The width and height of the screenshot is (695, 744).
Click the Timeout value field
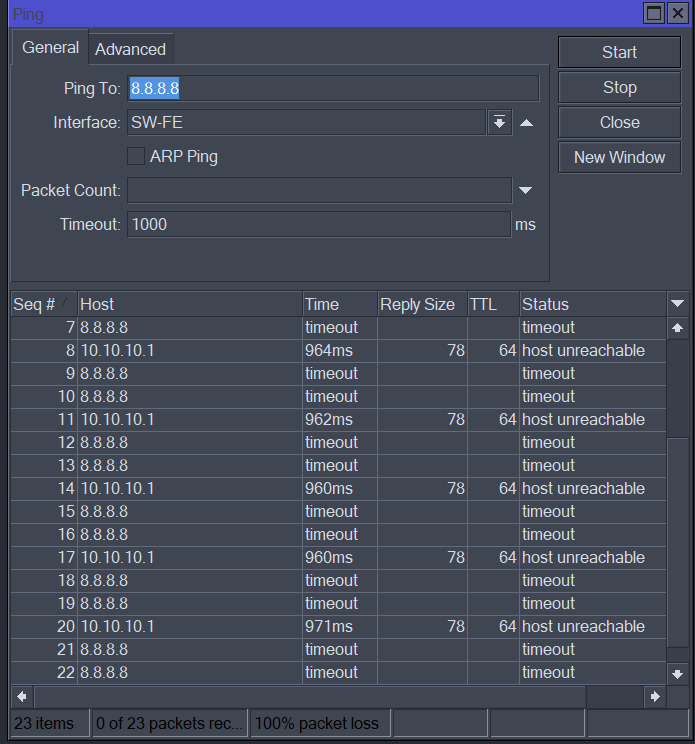[319, 224]
